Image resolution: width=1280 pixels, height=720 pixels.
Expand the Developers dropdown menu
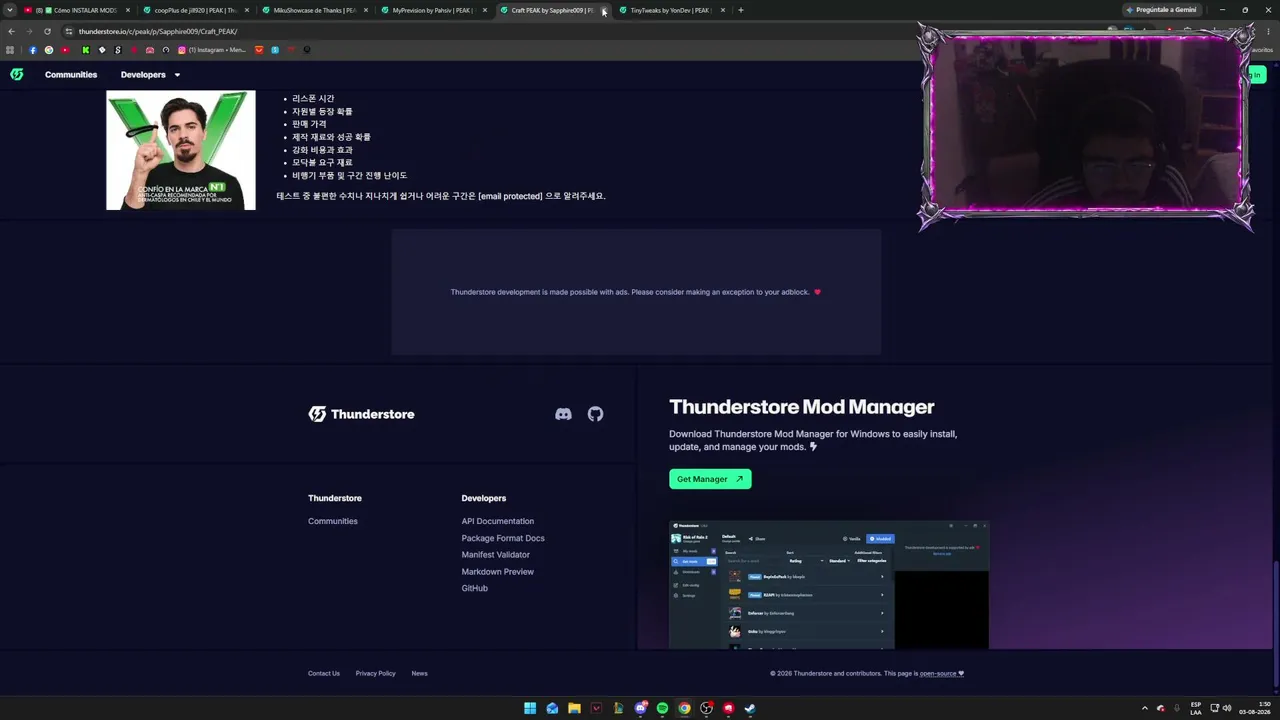point(151,75)
